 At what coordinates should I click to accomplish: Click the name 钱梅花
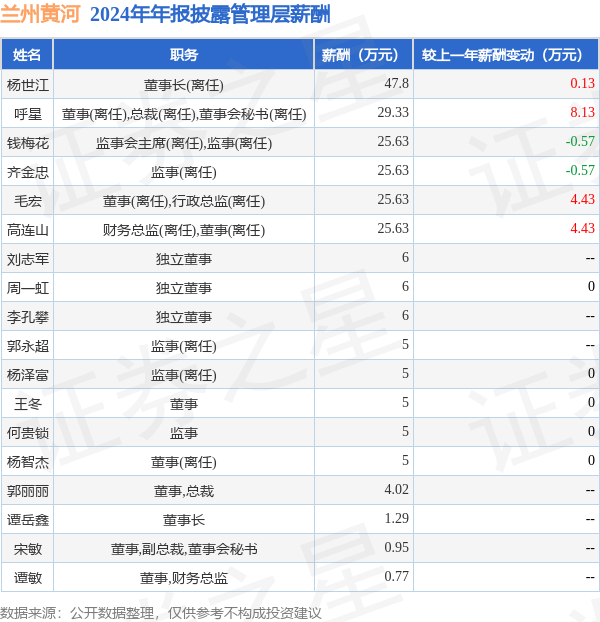click(28, 143)
